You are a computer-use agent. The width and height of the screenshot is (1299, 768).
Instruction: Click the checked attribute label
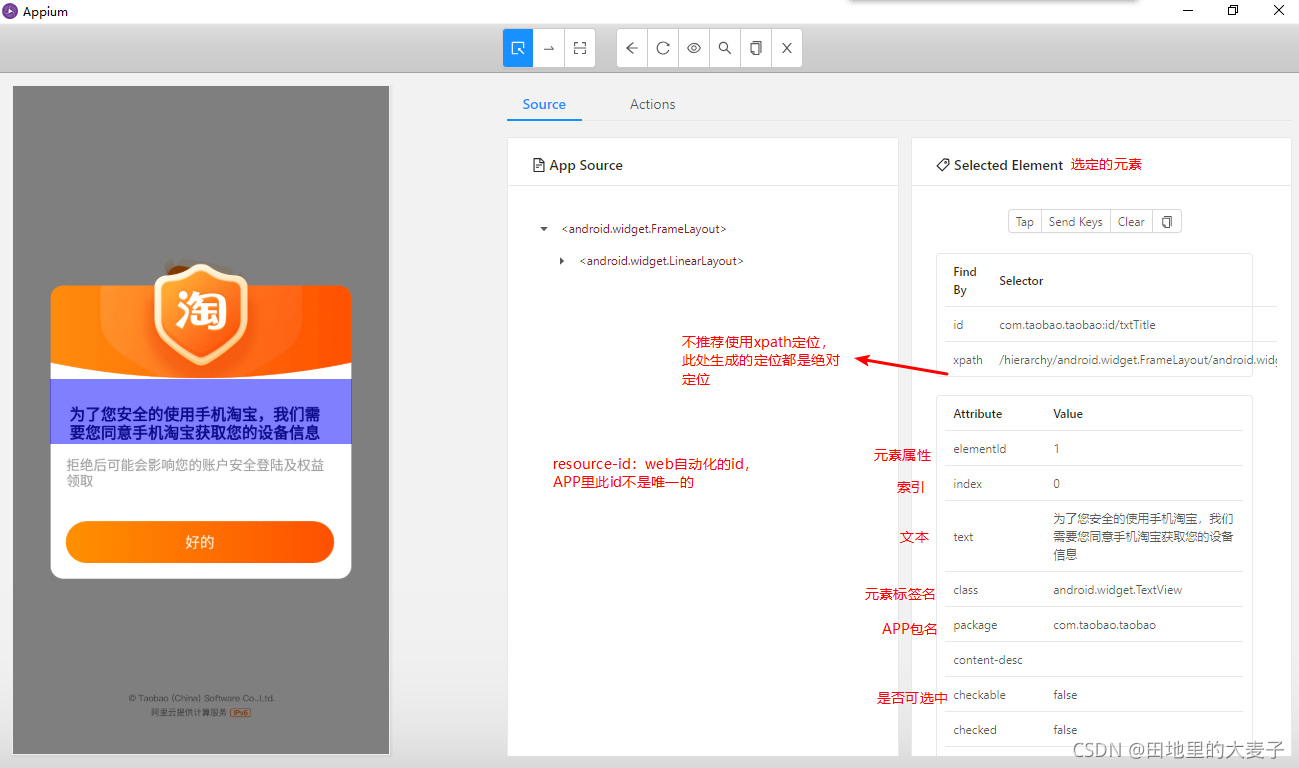click(975, 730)
